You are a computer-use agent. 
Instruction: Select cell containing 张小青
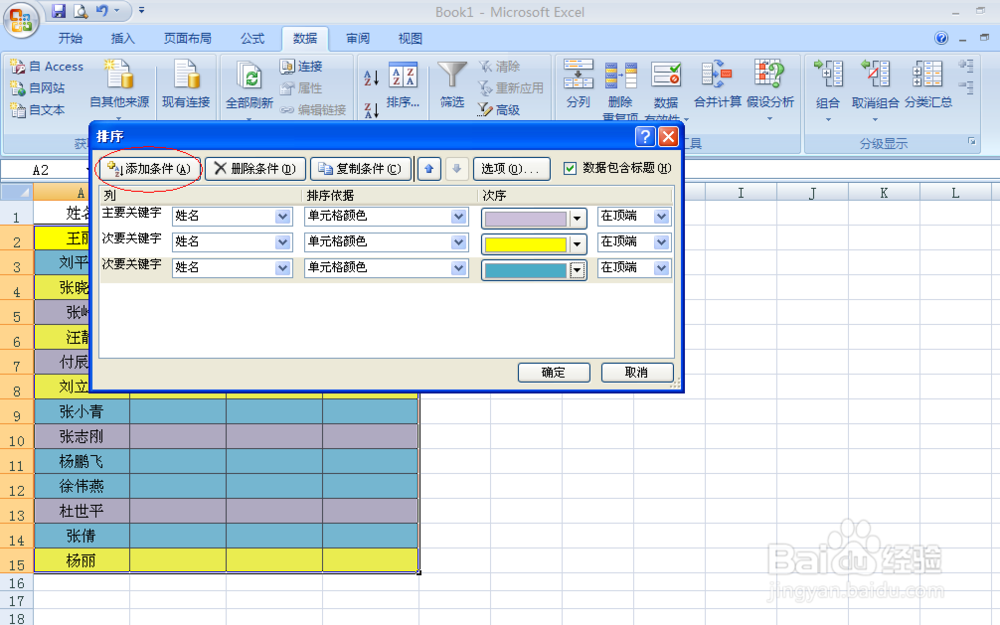tap(82, 412)
